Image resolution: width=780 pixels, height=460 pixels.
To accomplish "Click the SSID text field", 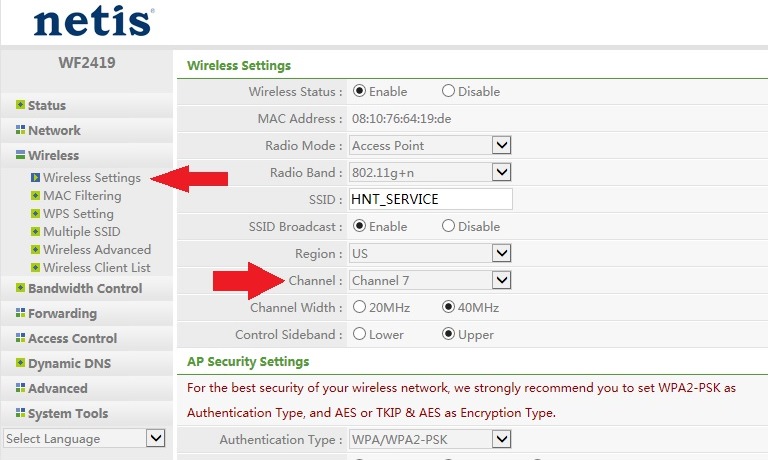I will (x=430, y=199).
